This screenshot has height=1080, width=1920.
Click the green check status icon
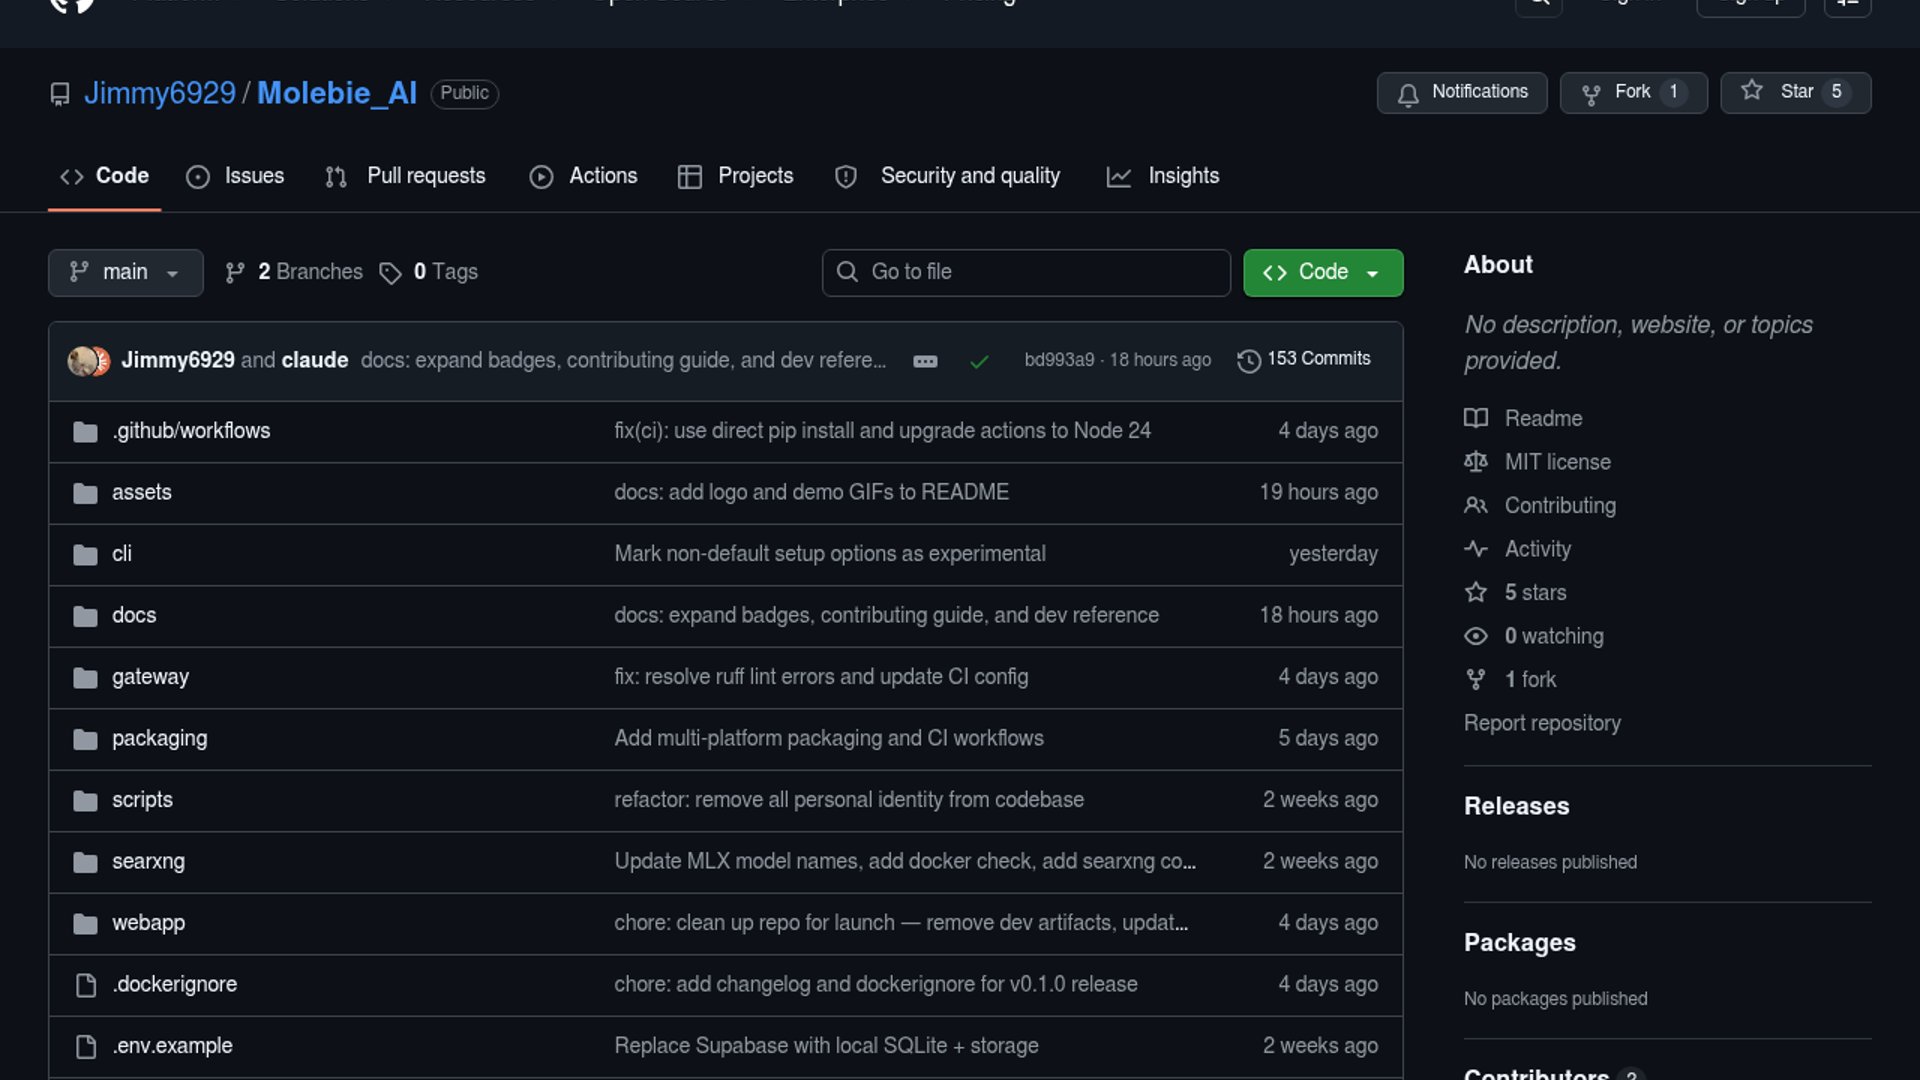[979, 361]
